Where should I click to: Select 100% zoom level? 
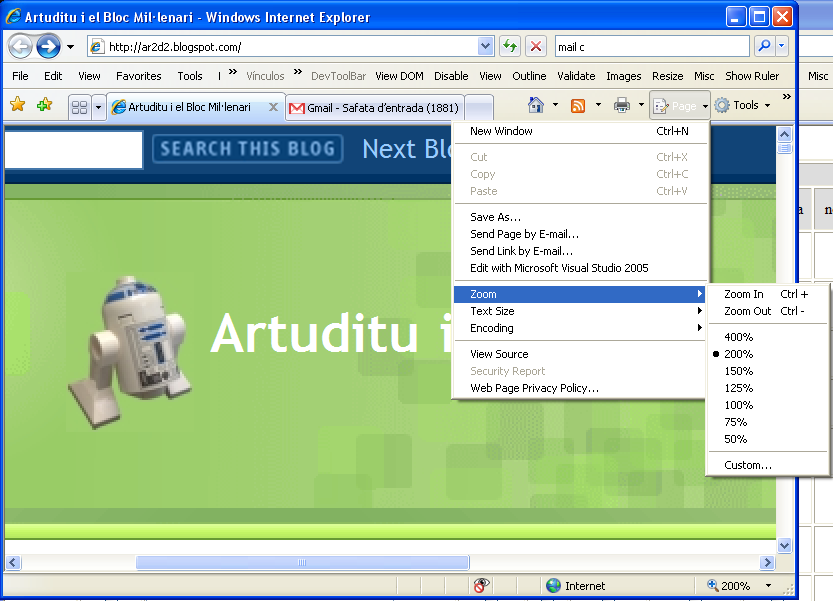(x=738, y=405)
